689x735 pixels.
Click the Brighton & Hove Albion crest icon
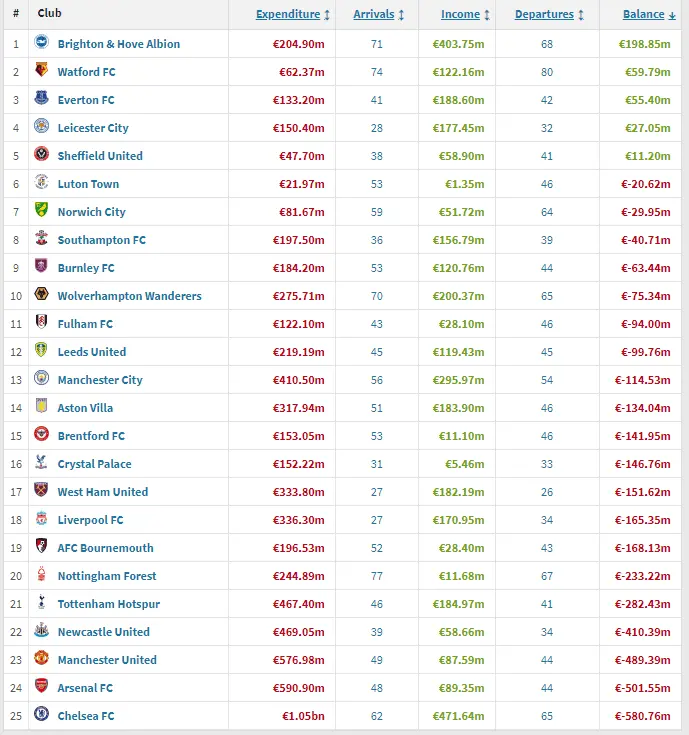(x=42, y=43)
